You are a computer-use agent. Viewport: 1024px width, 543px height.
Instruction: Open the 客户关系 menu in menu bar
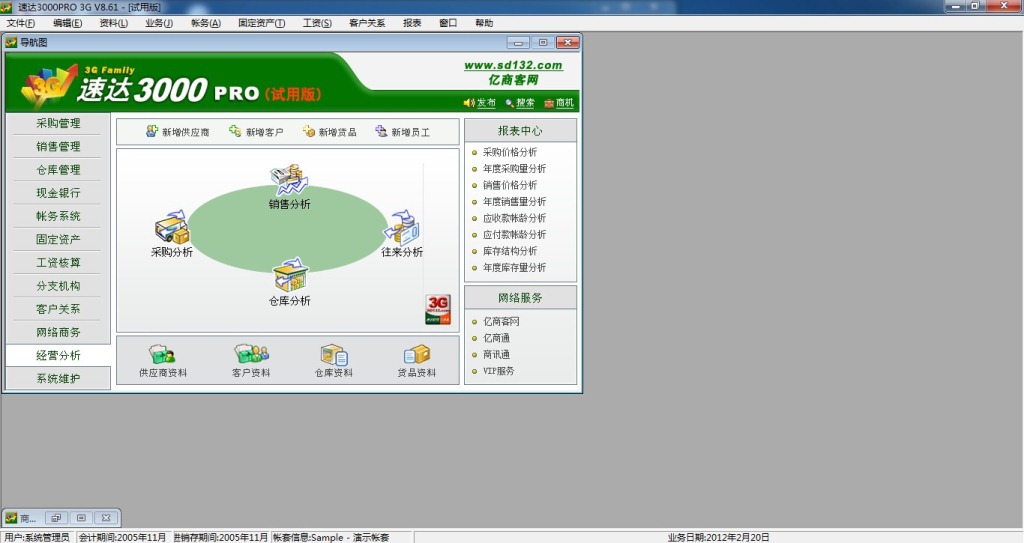pos(367,23)
